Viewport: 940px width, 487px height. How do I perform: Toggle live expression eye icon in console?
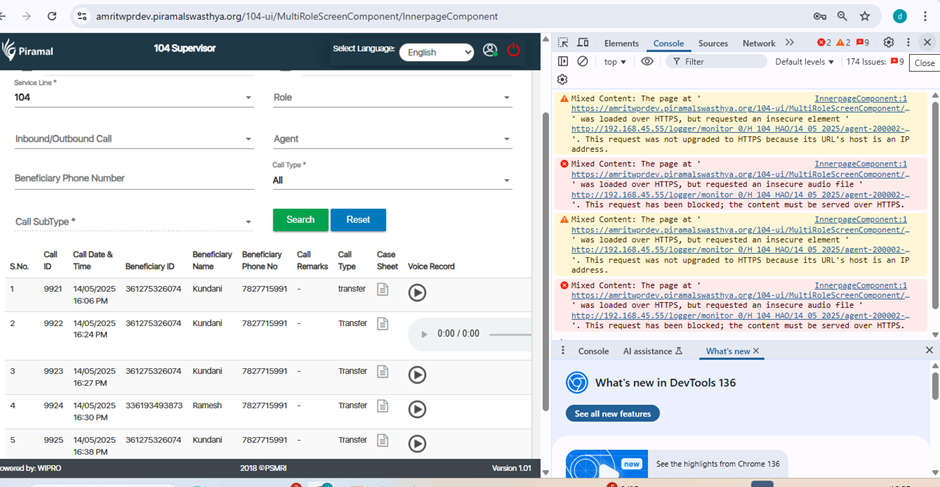click(x=647, y=61)
